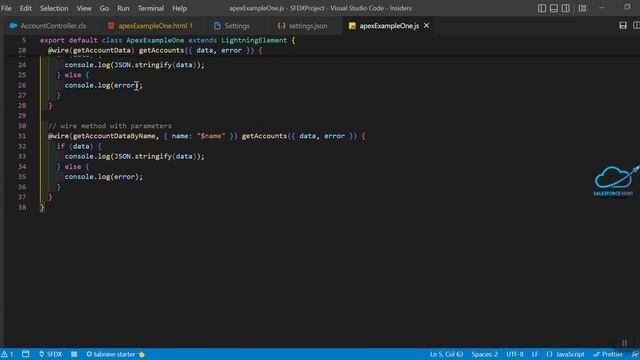Click 'console.log(JSON.stringify(data));' on line 33
Screen dimensions: 640x360
pos(135,156)
